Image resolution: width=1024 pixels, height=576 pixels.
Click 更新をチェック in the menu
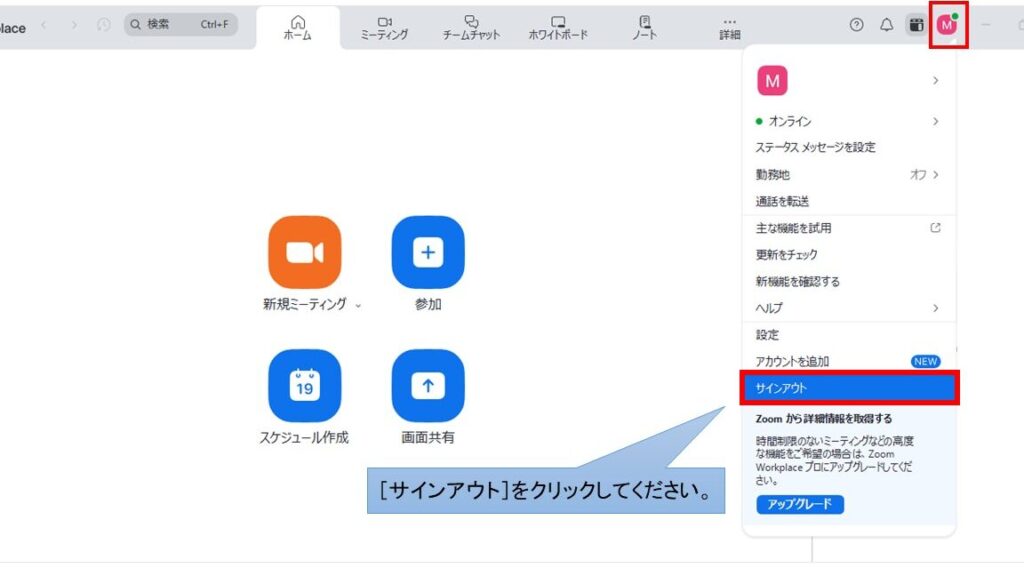click(x=787, y=255)
